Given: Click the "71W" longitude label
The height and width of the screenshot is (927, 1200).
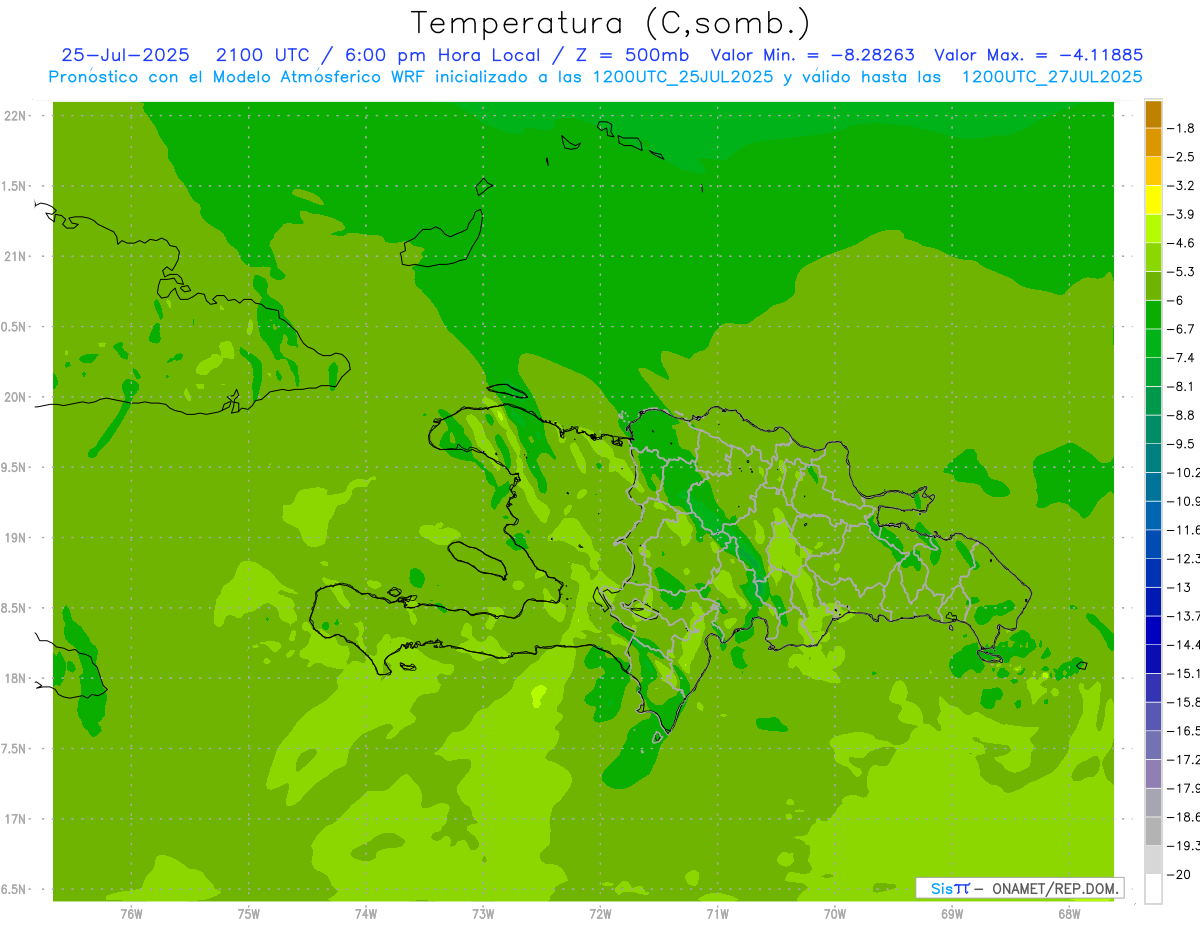Looking at the screenshot, I should [x=717, y=913].
